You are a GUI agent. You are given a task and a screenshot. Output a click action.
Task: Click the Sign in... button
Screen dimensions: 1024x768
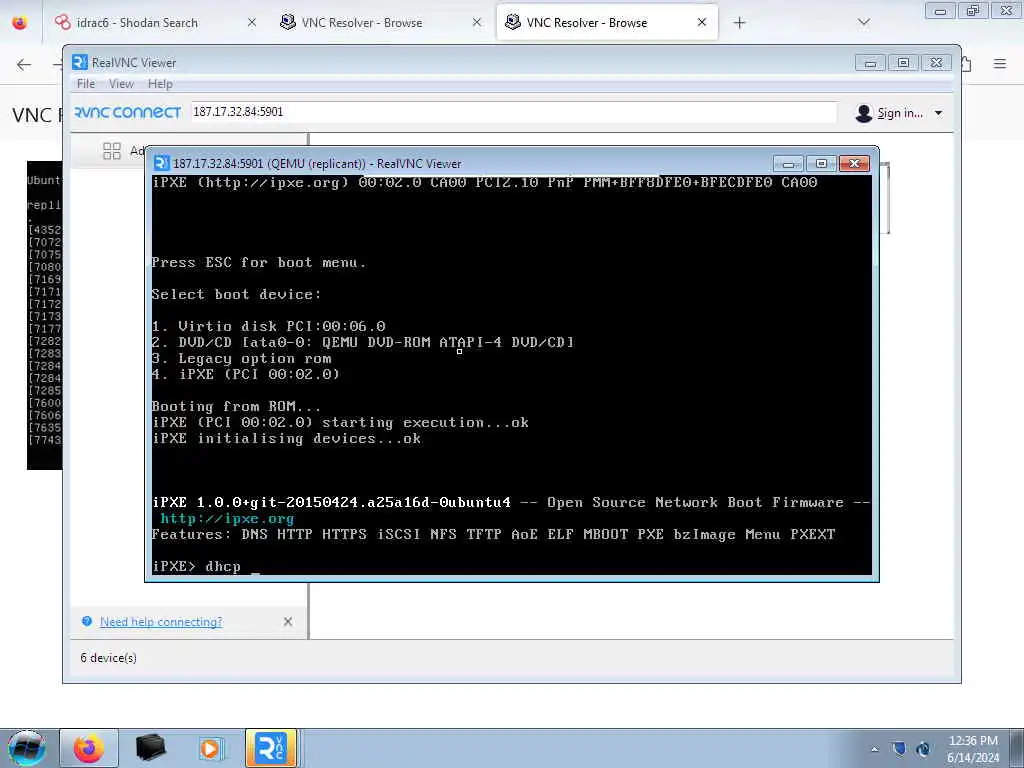click(899, 113)
